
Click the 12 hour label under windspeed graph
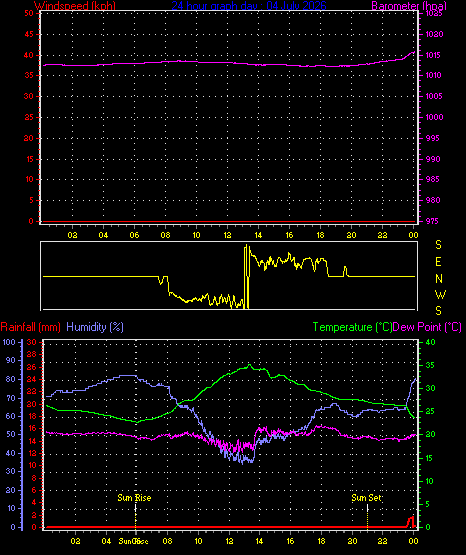point(227,235)
